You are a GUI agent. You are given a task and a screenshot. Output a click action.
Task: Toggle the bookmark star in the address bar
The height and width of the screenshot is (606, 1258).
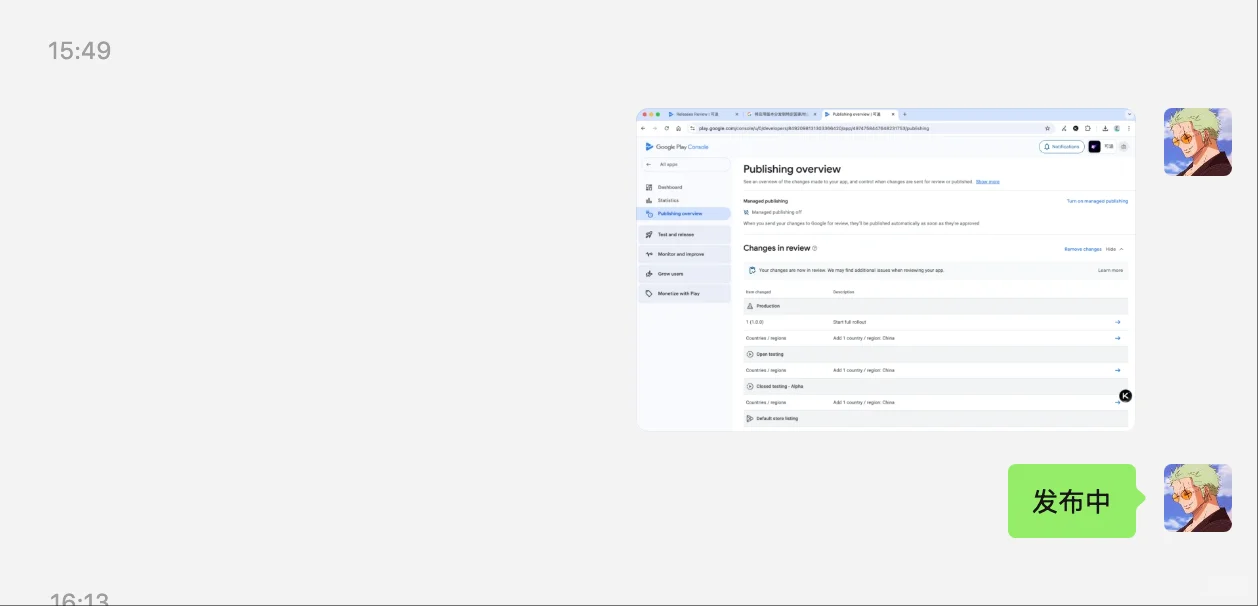pyautogui.click(x=1046, y=128)
